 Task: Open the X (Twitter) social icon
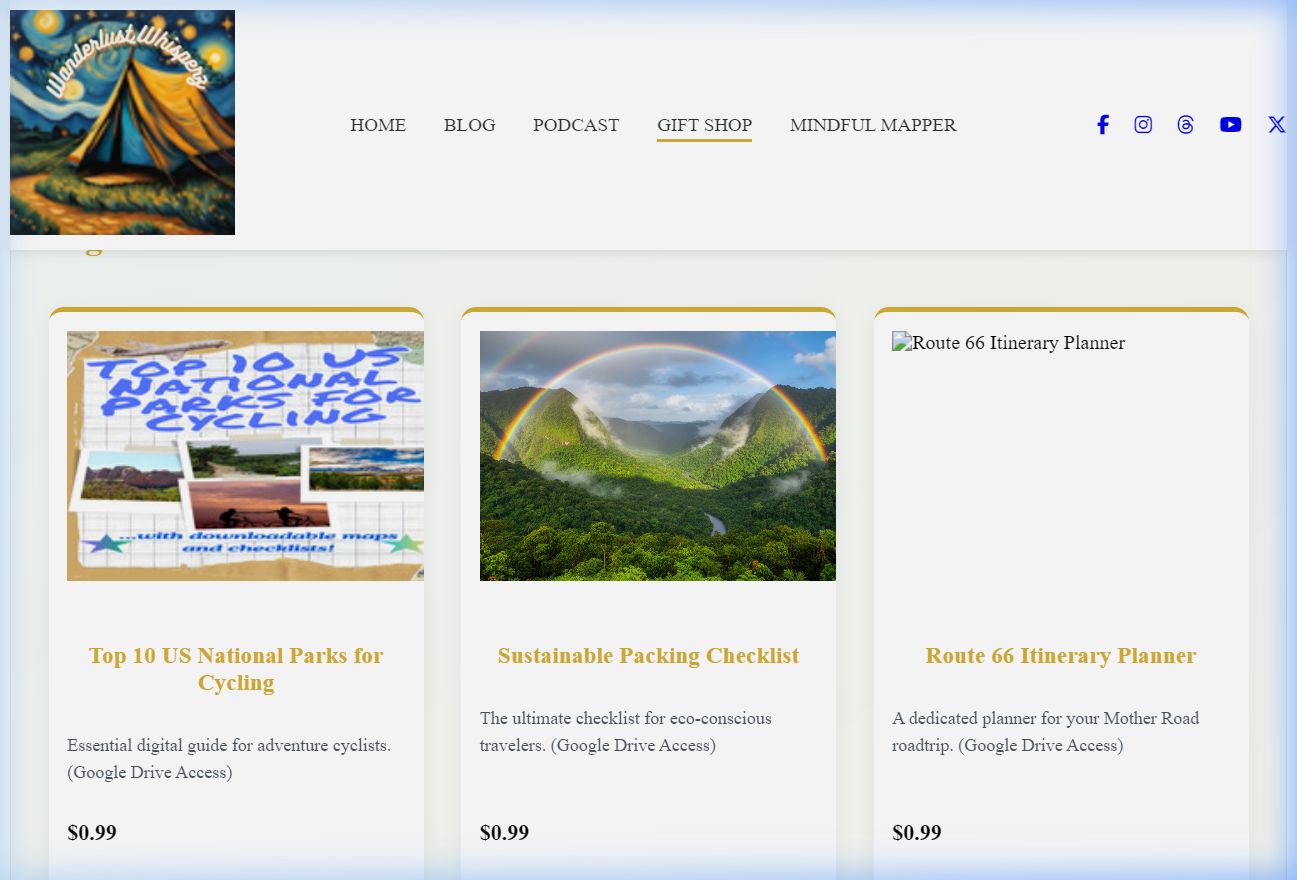click(x=1277, y=125)
